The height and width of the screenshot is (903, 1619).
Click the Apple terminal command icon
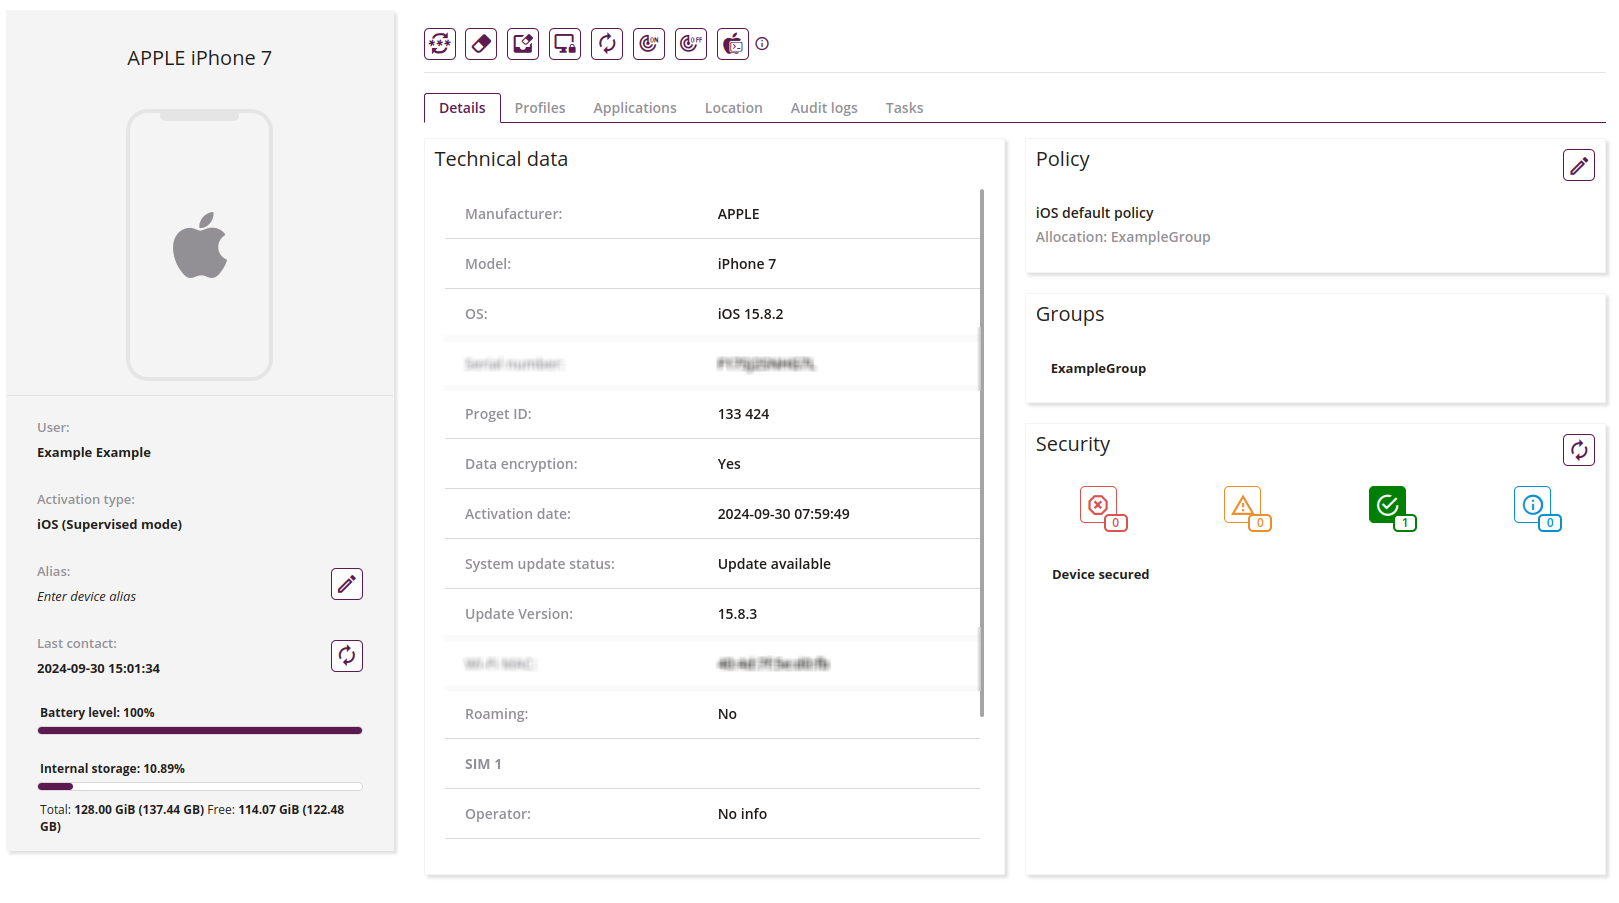click(733, 44)
